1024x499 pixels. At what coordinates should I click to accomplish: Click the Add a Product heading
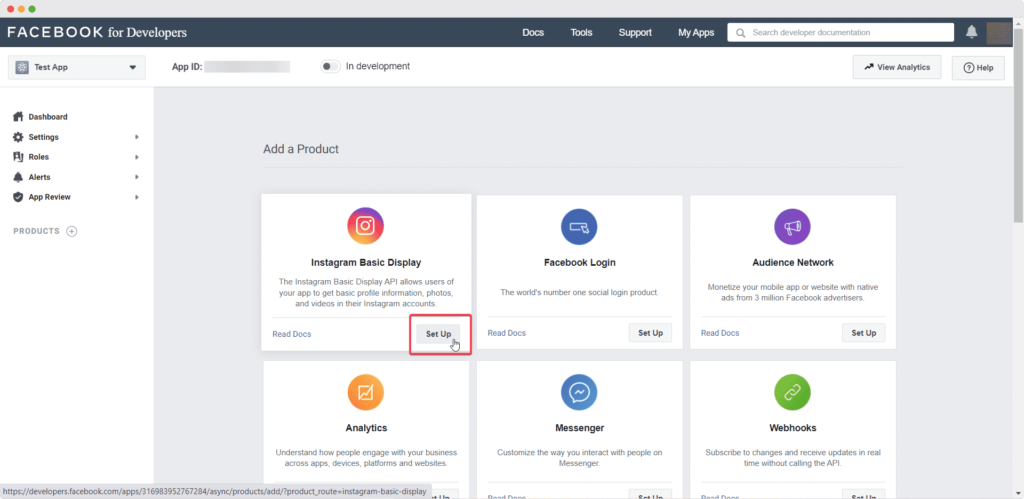[x=301, y=149]
